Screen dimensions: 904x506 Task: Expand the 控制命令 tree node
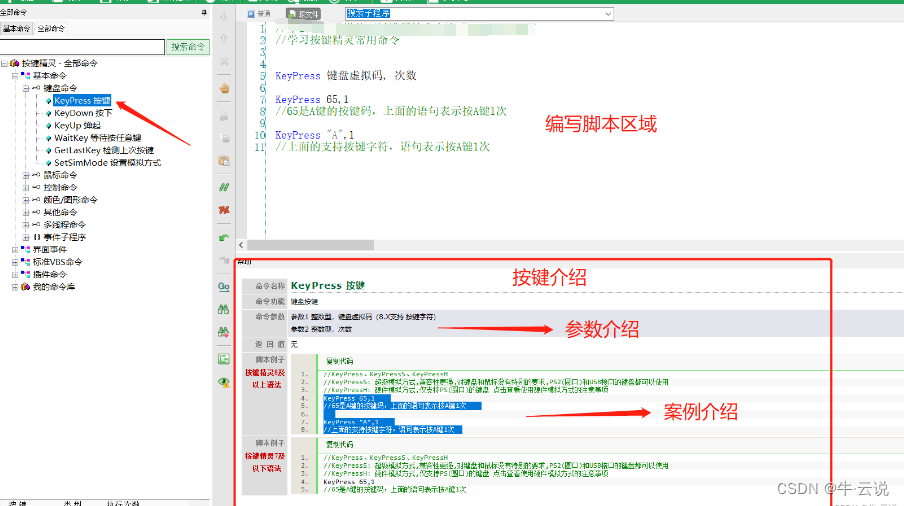pyautogui.click(x=26, y=187)
